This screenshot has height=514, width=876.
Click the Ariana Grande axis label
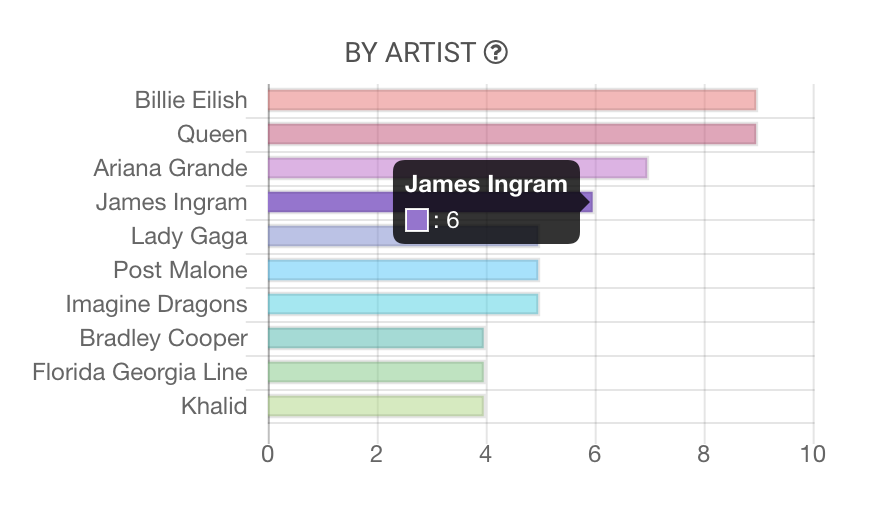(x=170, y=168)
